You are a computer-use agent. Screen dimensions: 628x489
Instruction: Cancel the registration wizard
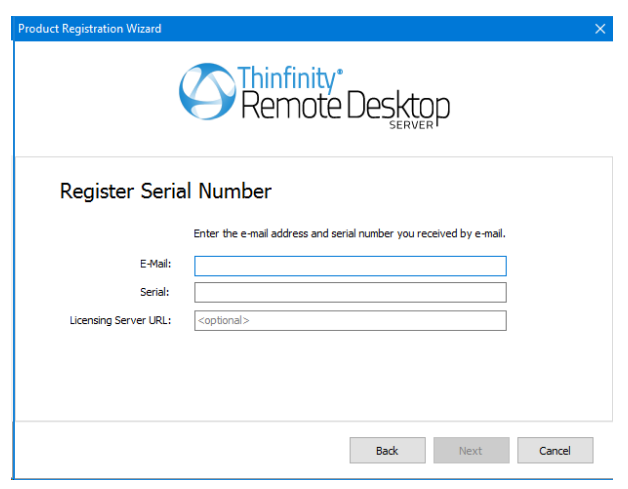(x=555, y=451)
